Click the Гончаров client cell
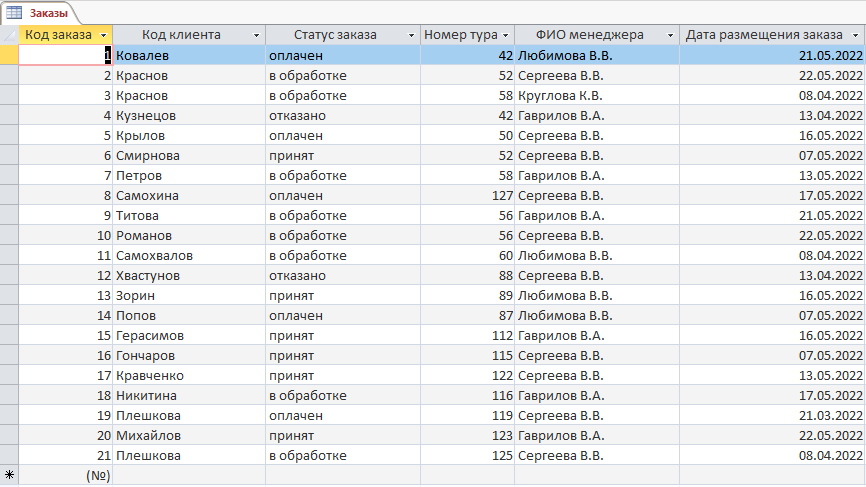The width and height of the screenshot is (866, 487). (x=189, y=356)
